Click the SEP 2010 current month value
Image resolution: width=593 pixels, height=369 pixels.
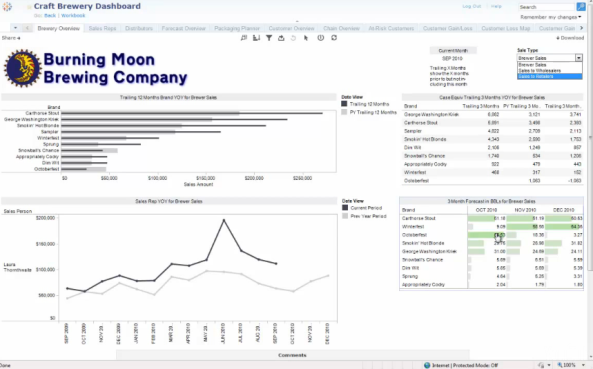(x=452, y=58)
